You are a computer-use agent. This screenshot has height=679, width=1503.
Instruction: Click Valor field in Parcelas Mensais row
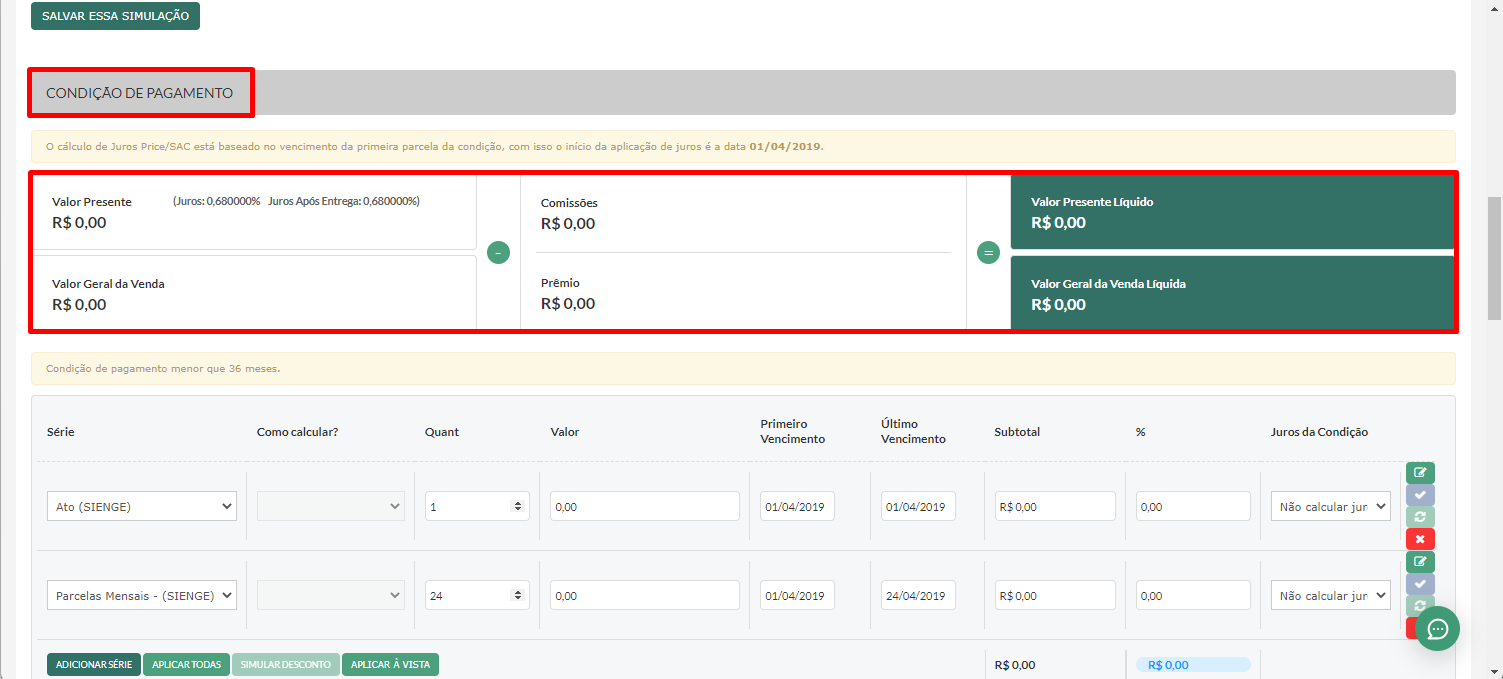coord(645,595)
